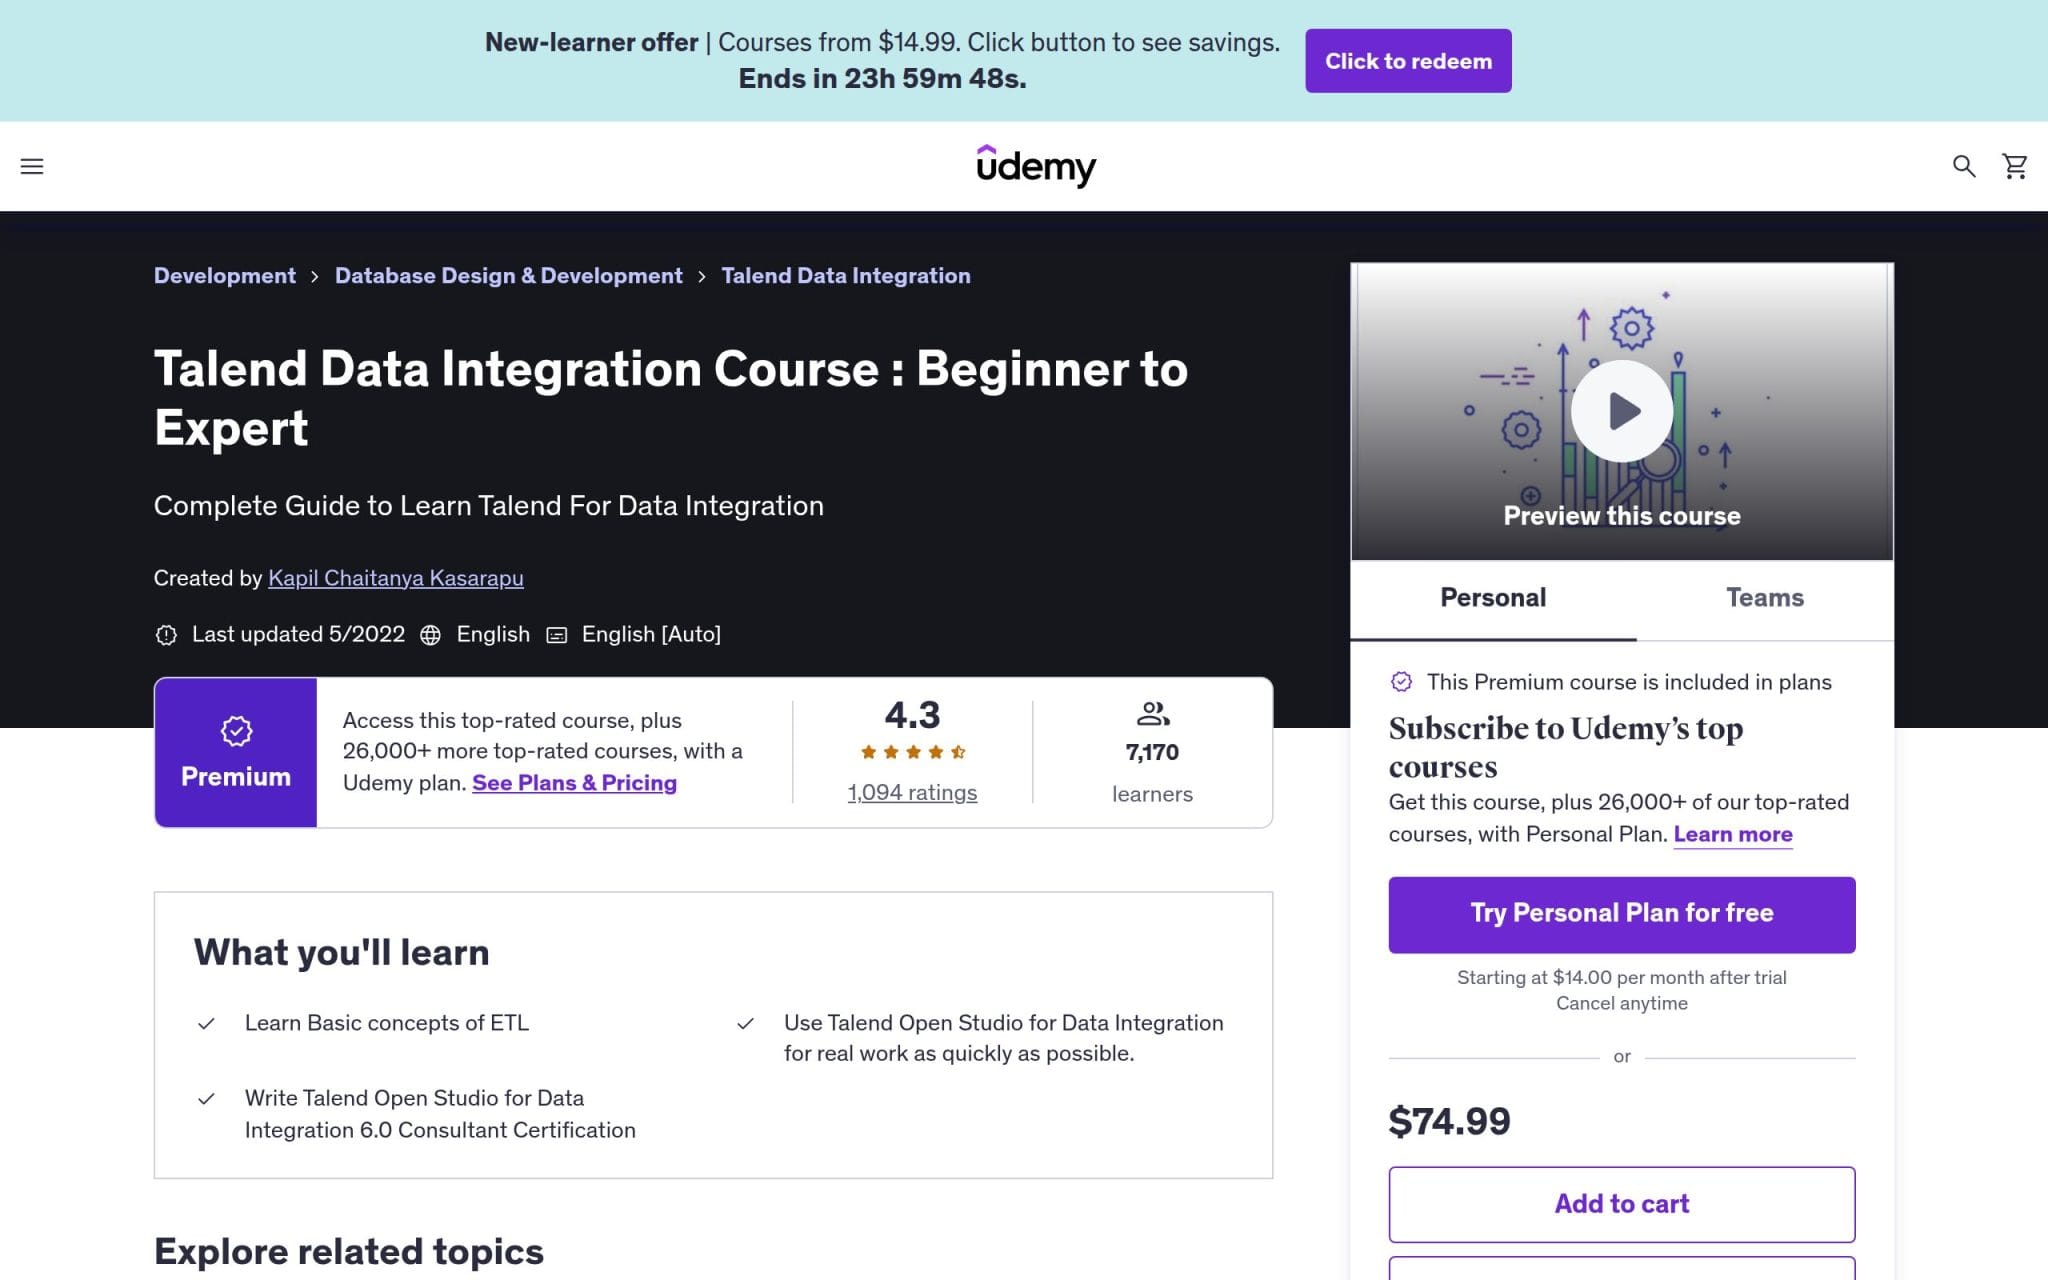Click Subscribe to Udemy's top courses heading
2048x1280 pixels.
(x=1566, y=747)
